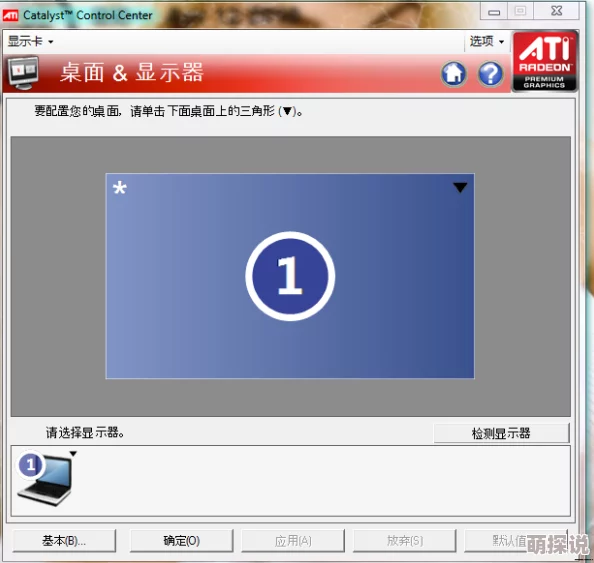Minimize the Catalyst Control Center window

coord(494,11)
